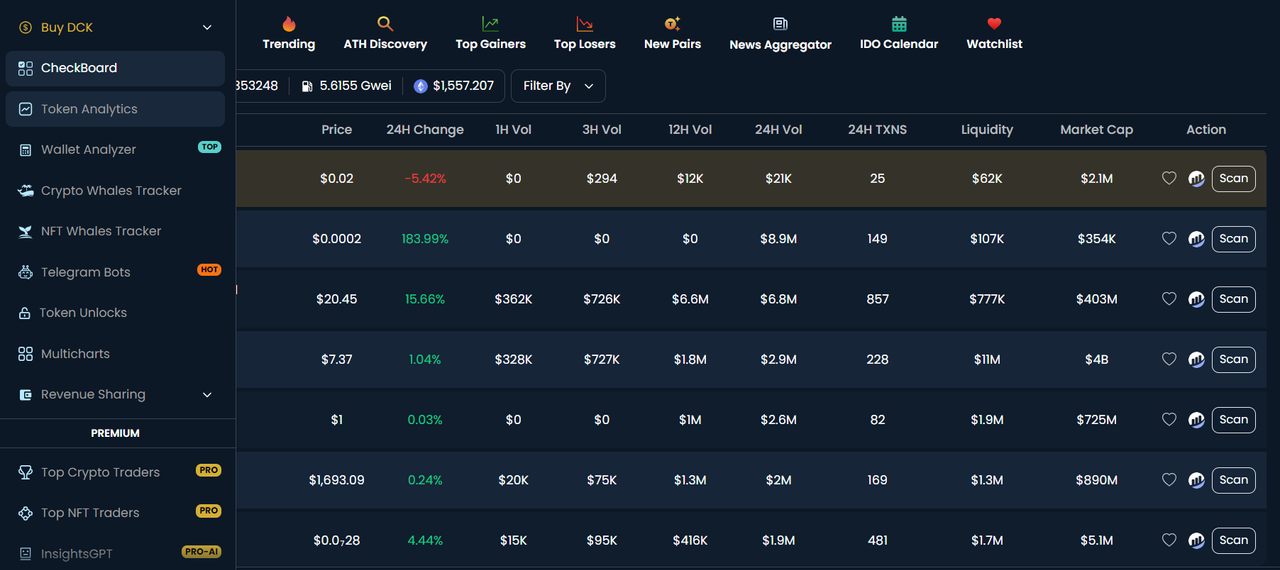Sort by 24H Vol column header
The width and height of the screenshot is (1280, 570).
(x=778, y=130)
